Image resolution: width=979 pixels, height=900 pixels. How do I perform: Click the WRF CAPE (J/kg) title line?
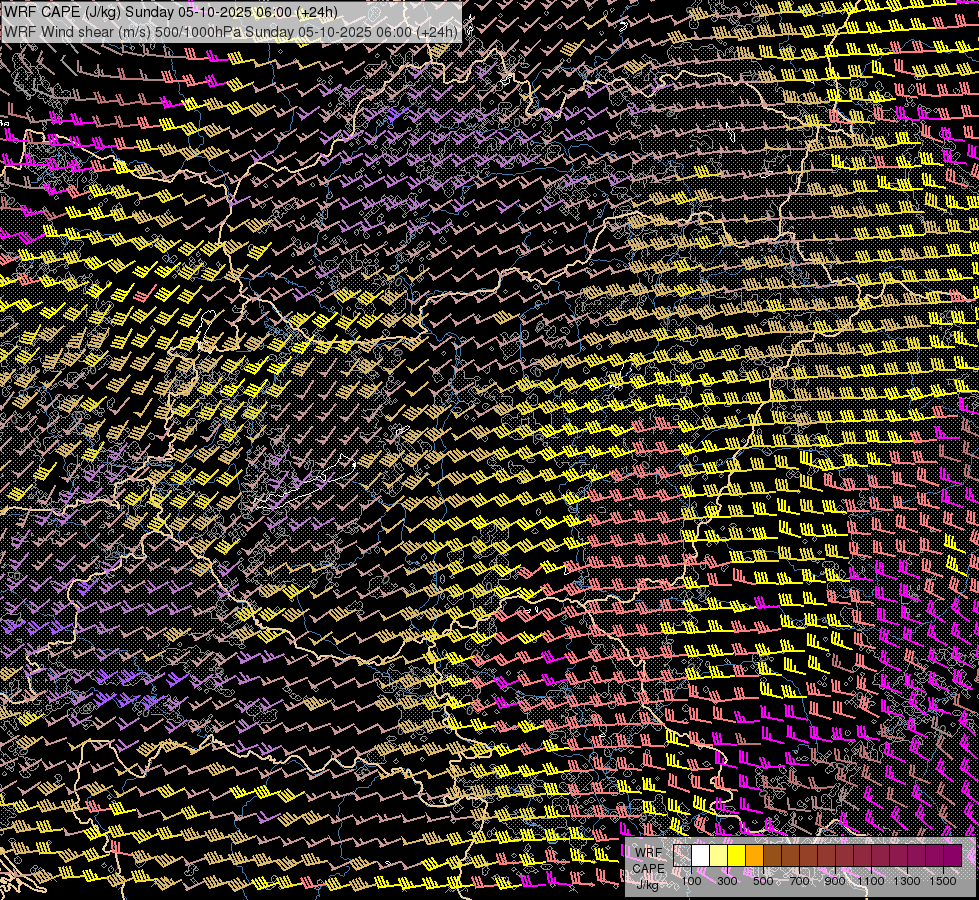coord(170,11)
